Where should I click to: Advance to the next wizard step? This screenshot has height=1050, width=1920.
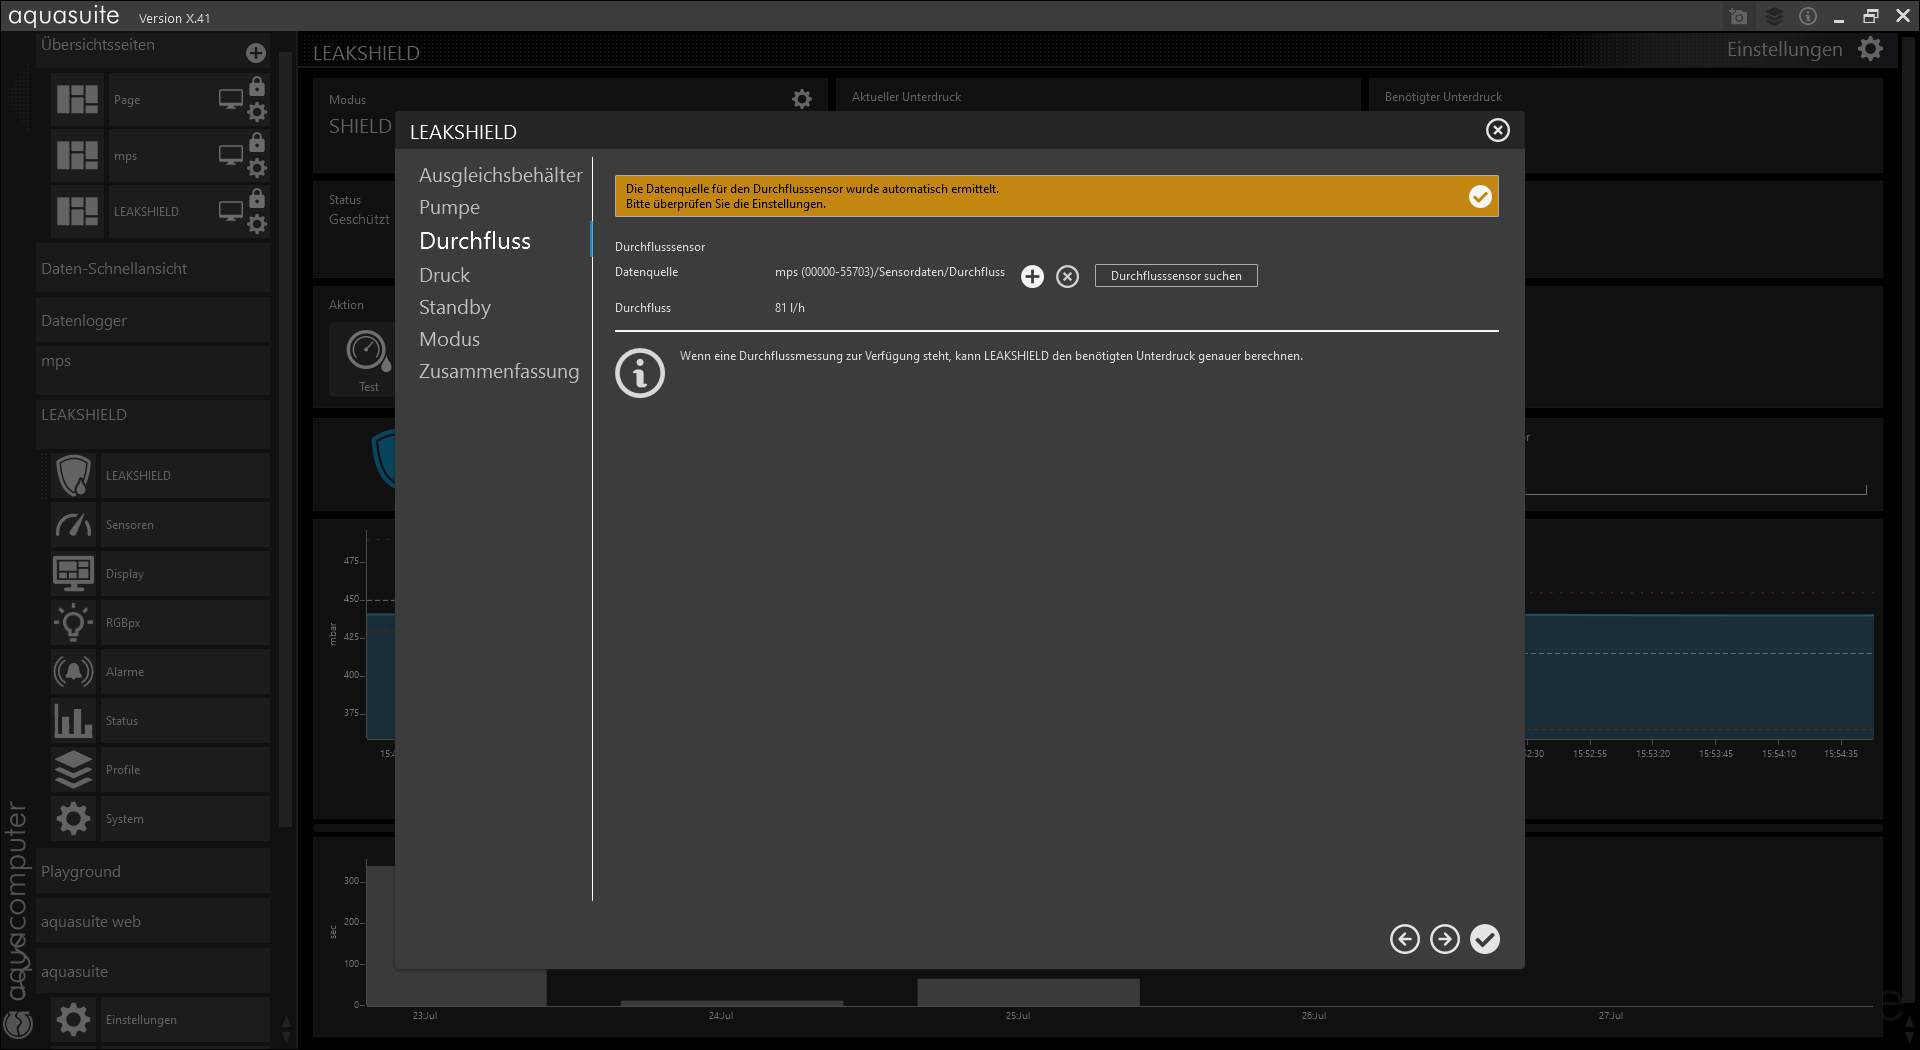coord(1444,939)
